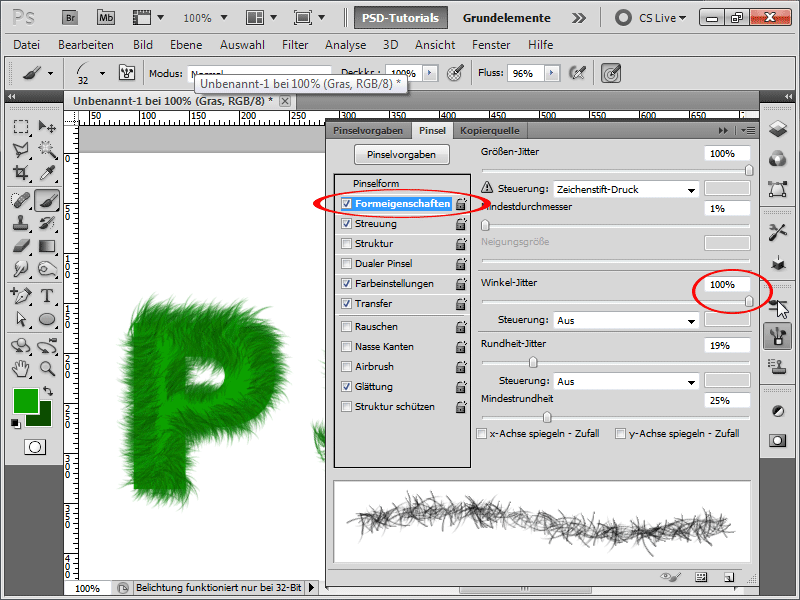Toggle the brush panel button in options bar

pos(127,73)
